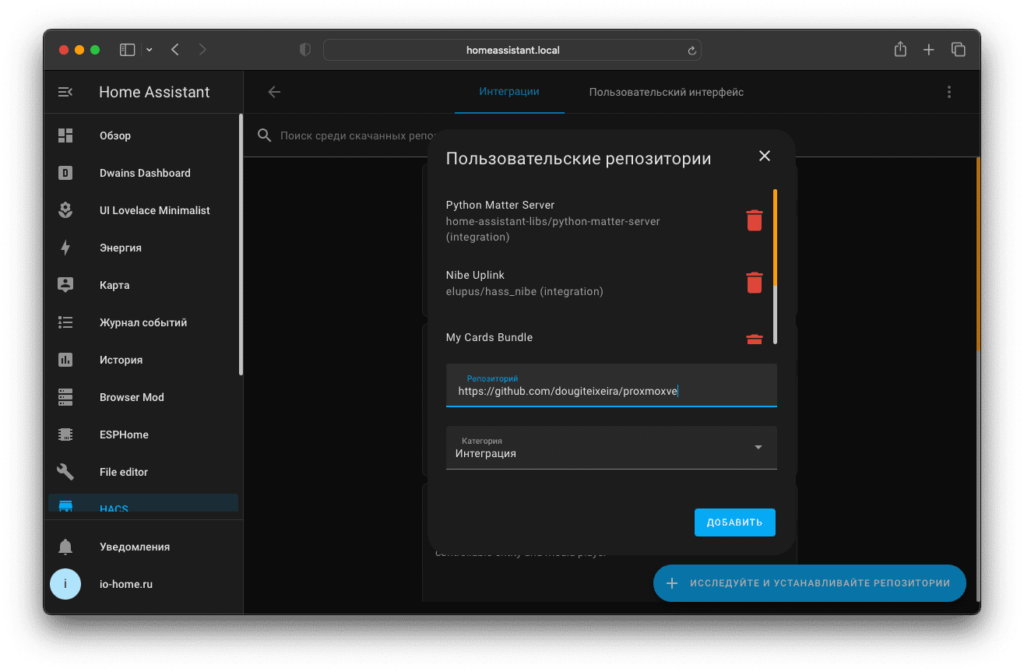
Task: Click the search magnifier icon
Action: [x=264, y=135]
